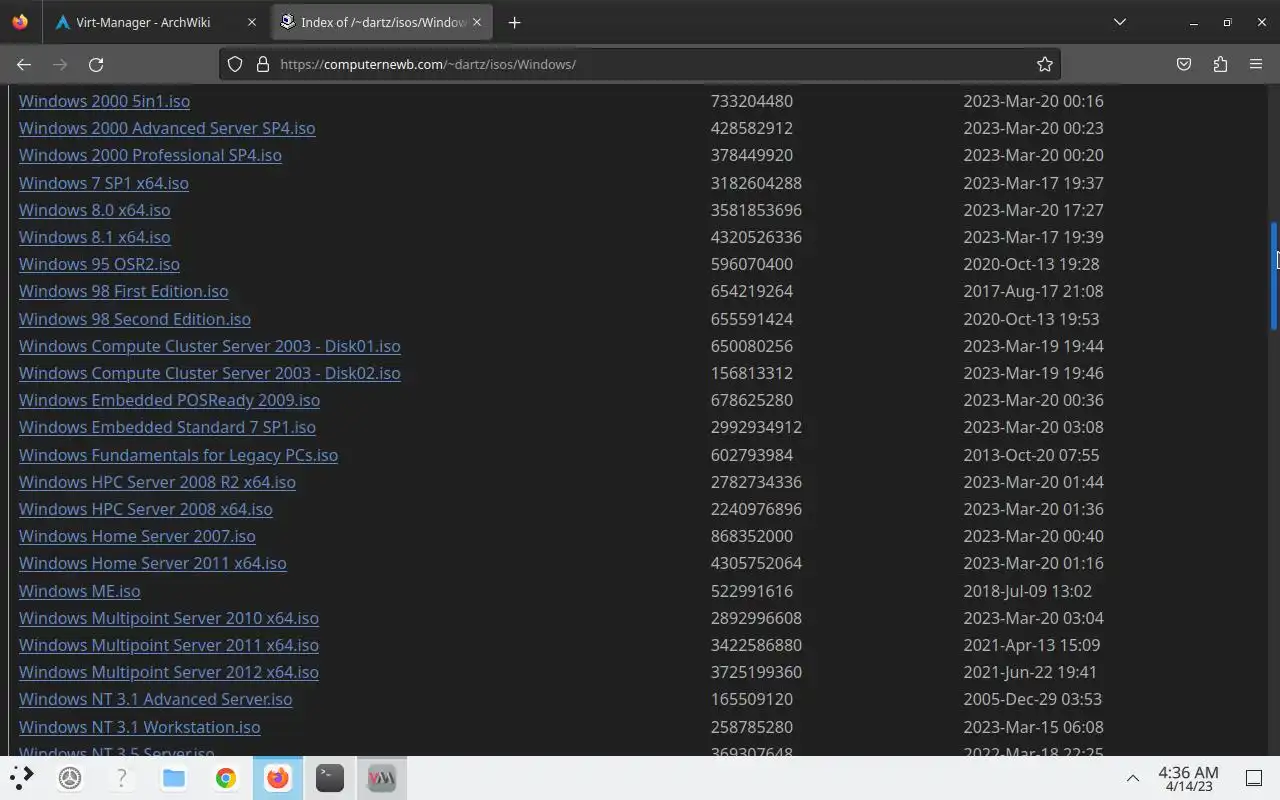Close the Virt-Manager ArchWiki tab
Viewport: 1280px width, 800px height.
point(251,22)
